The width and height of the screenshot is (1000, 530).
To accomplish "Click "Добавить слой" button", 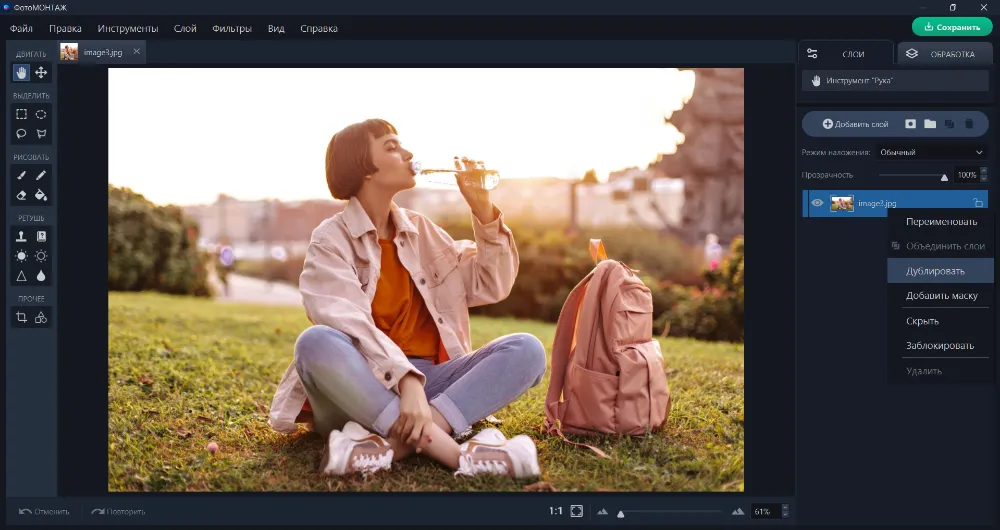I will 855,124.
